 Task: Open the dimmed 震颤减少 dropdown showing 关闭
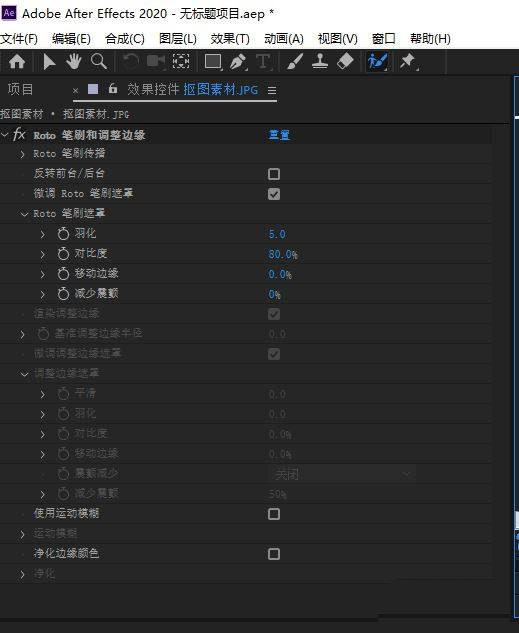(341, 474)
